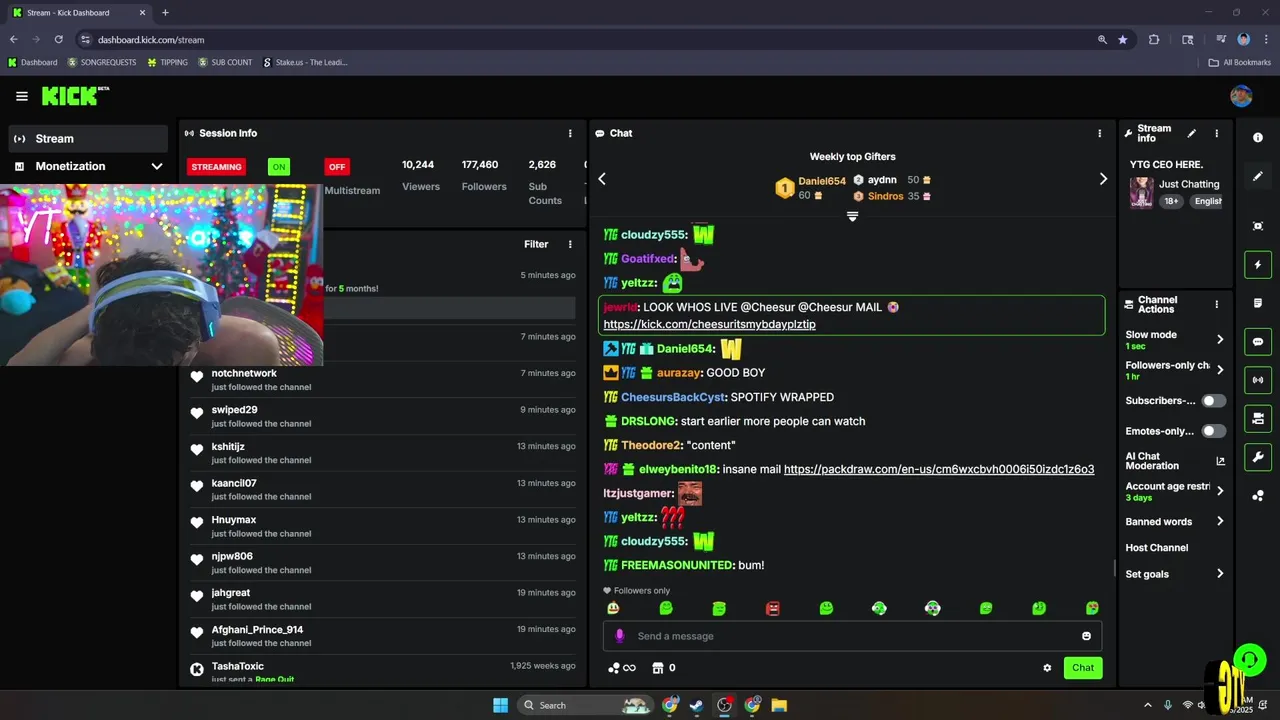Open Session Info three-dot options
This screenshot has width=1280, height=720.
570,133
